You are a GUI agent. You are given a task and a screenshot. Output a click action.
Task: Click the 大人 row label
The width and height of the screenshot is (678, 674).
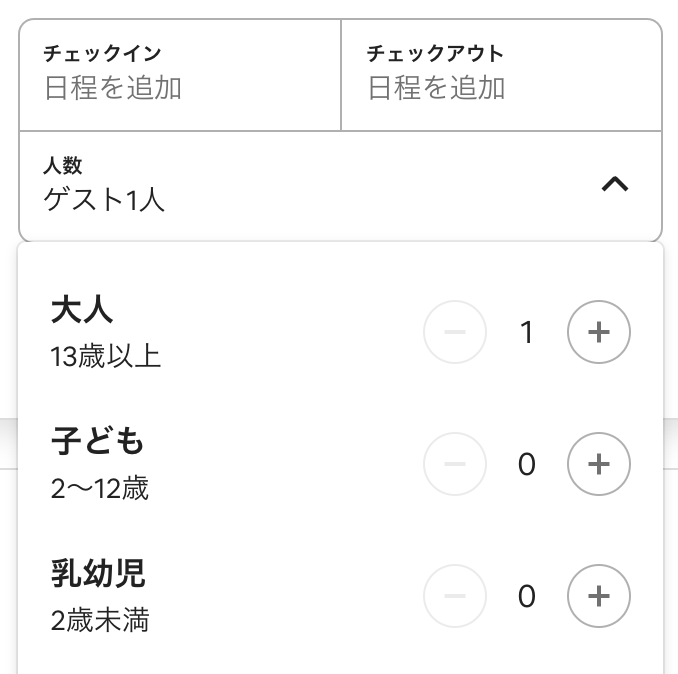[82, 310]
